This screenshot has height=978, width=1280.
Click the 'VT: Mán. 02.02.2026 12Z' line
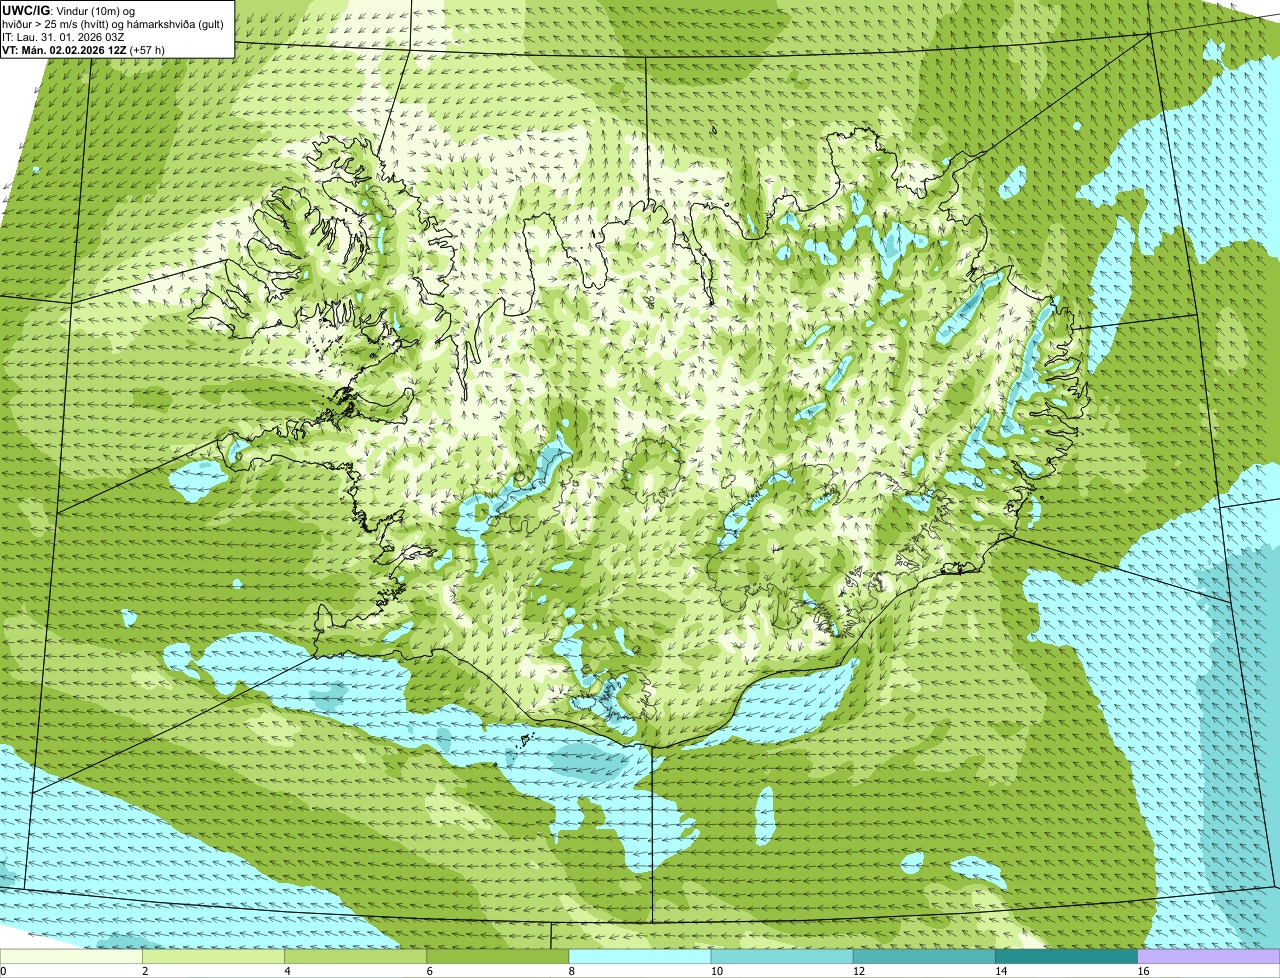[x=83, y=49]
